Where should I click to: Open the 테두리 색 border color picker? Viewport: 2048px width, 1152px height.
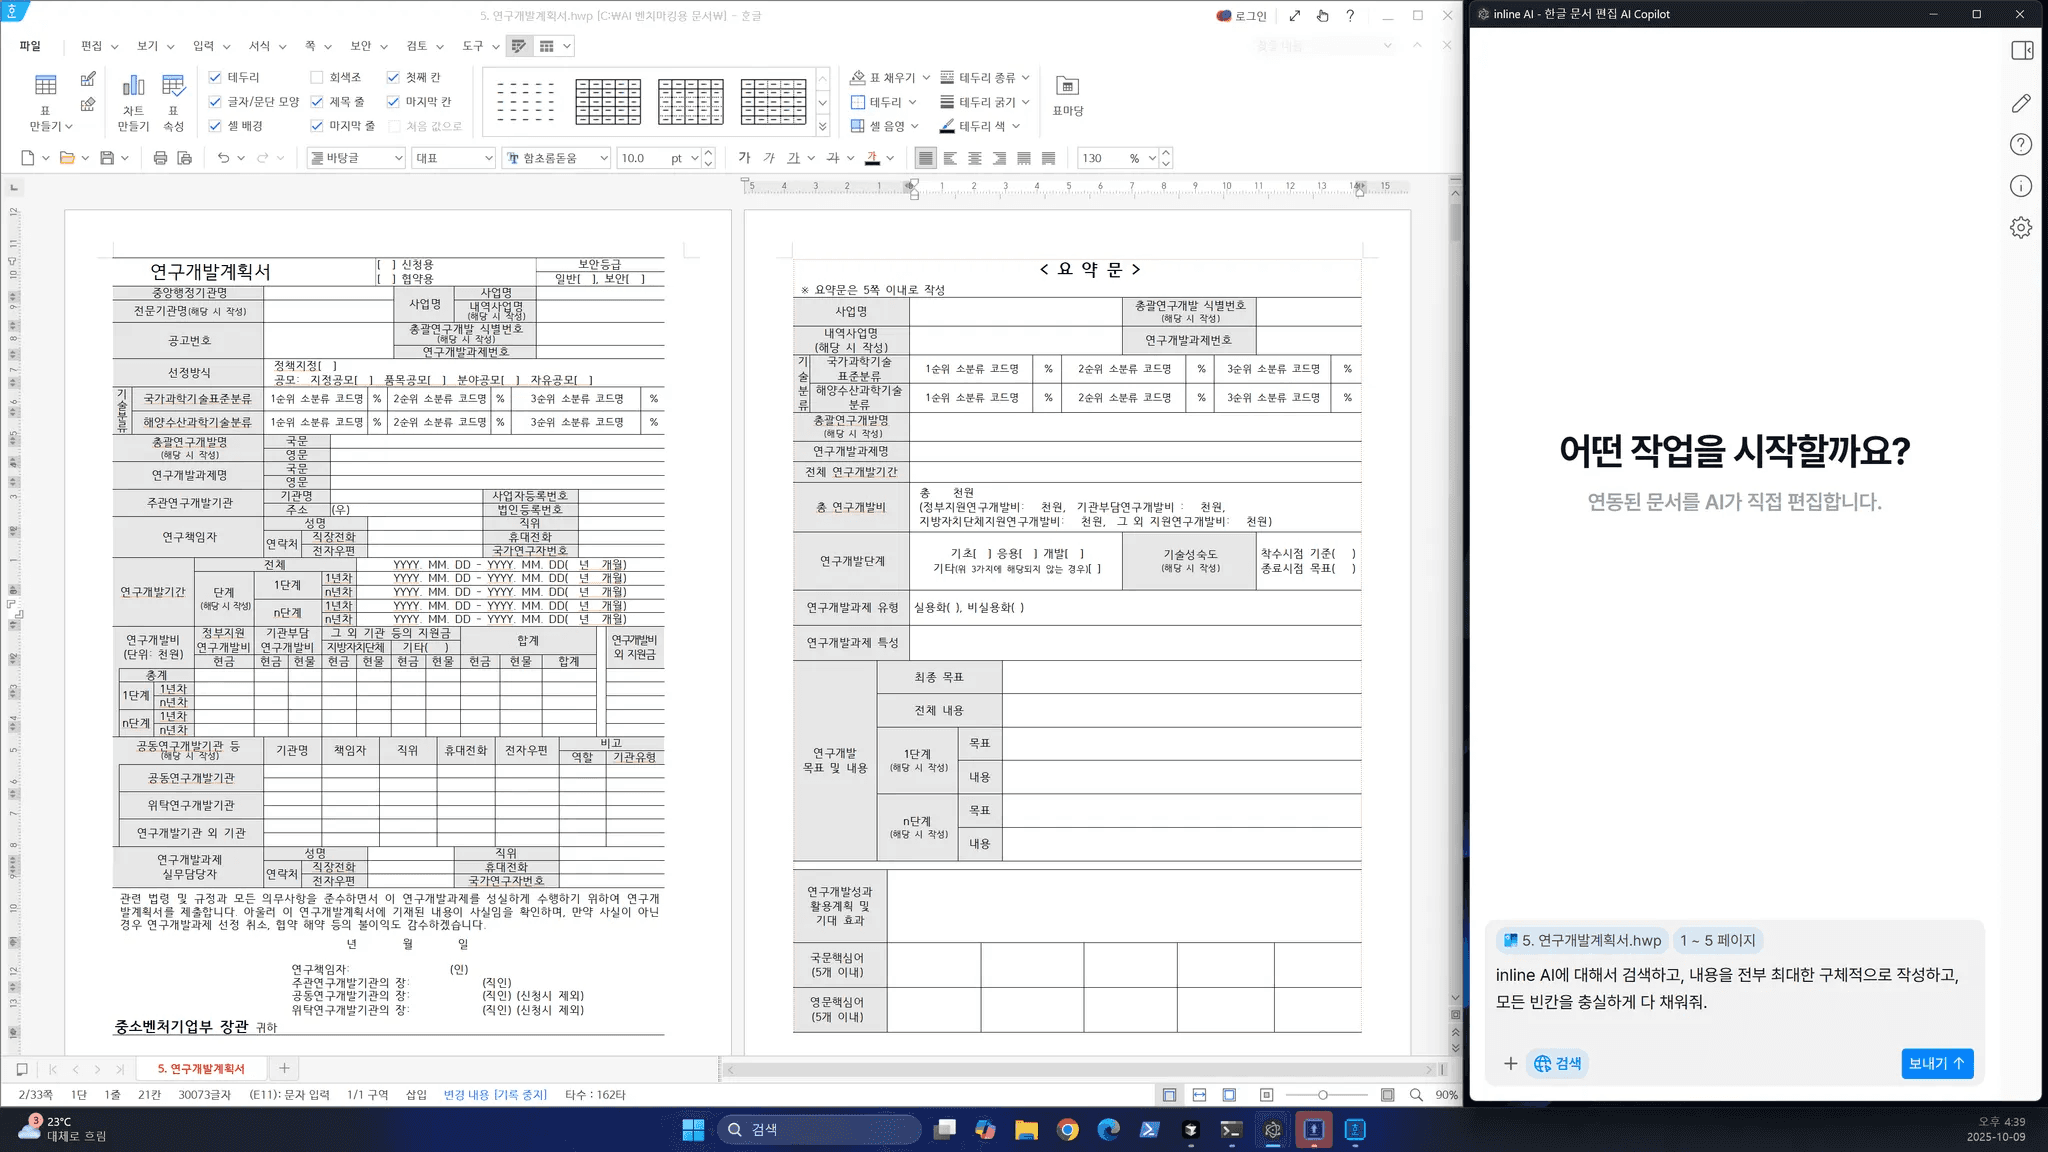[x=980, y=126]
